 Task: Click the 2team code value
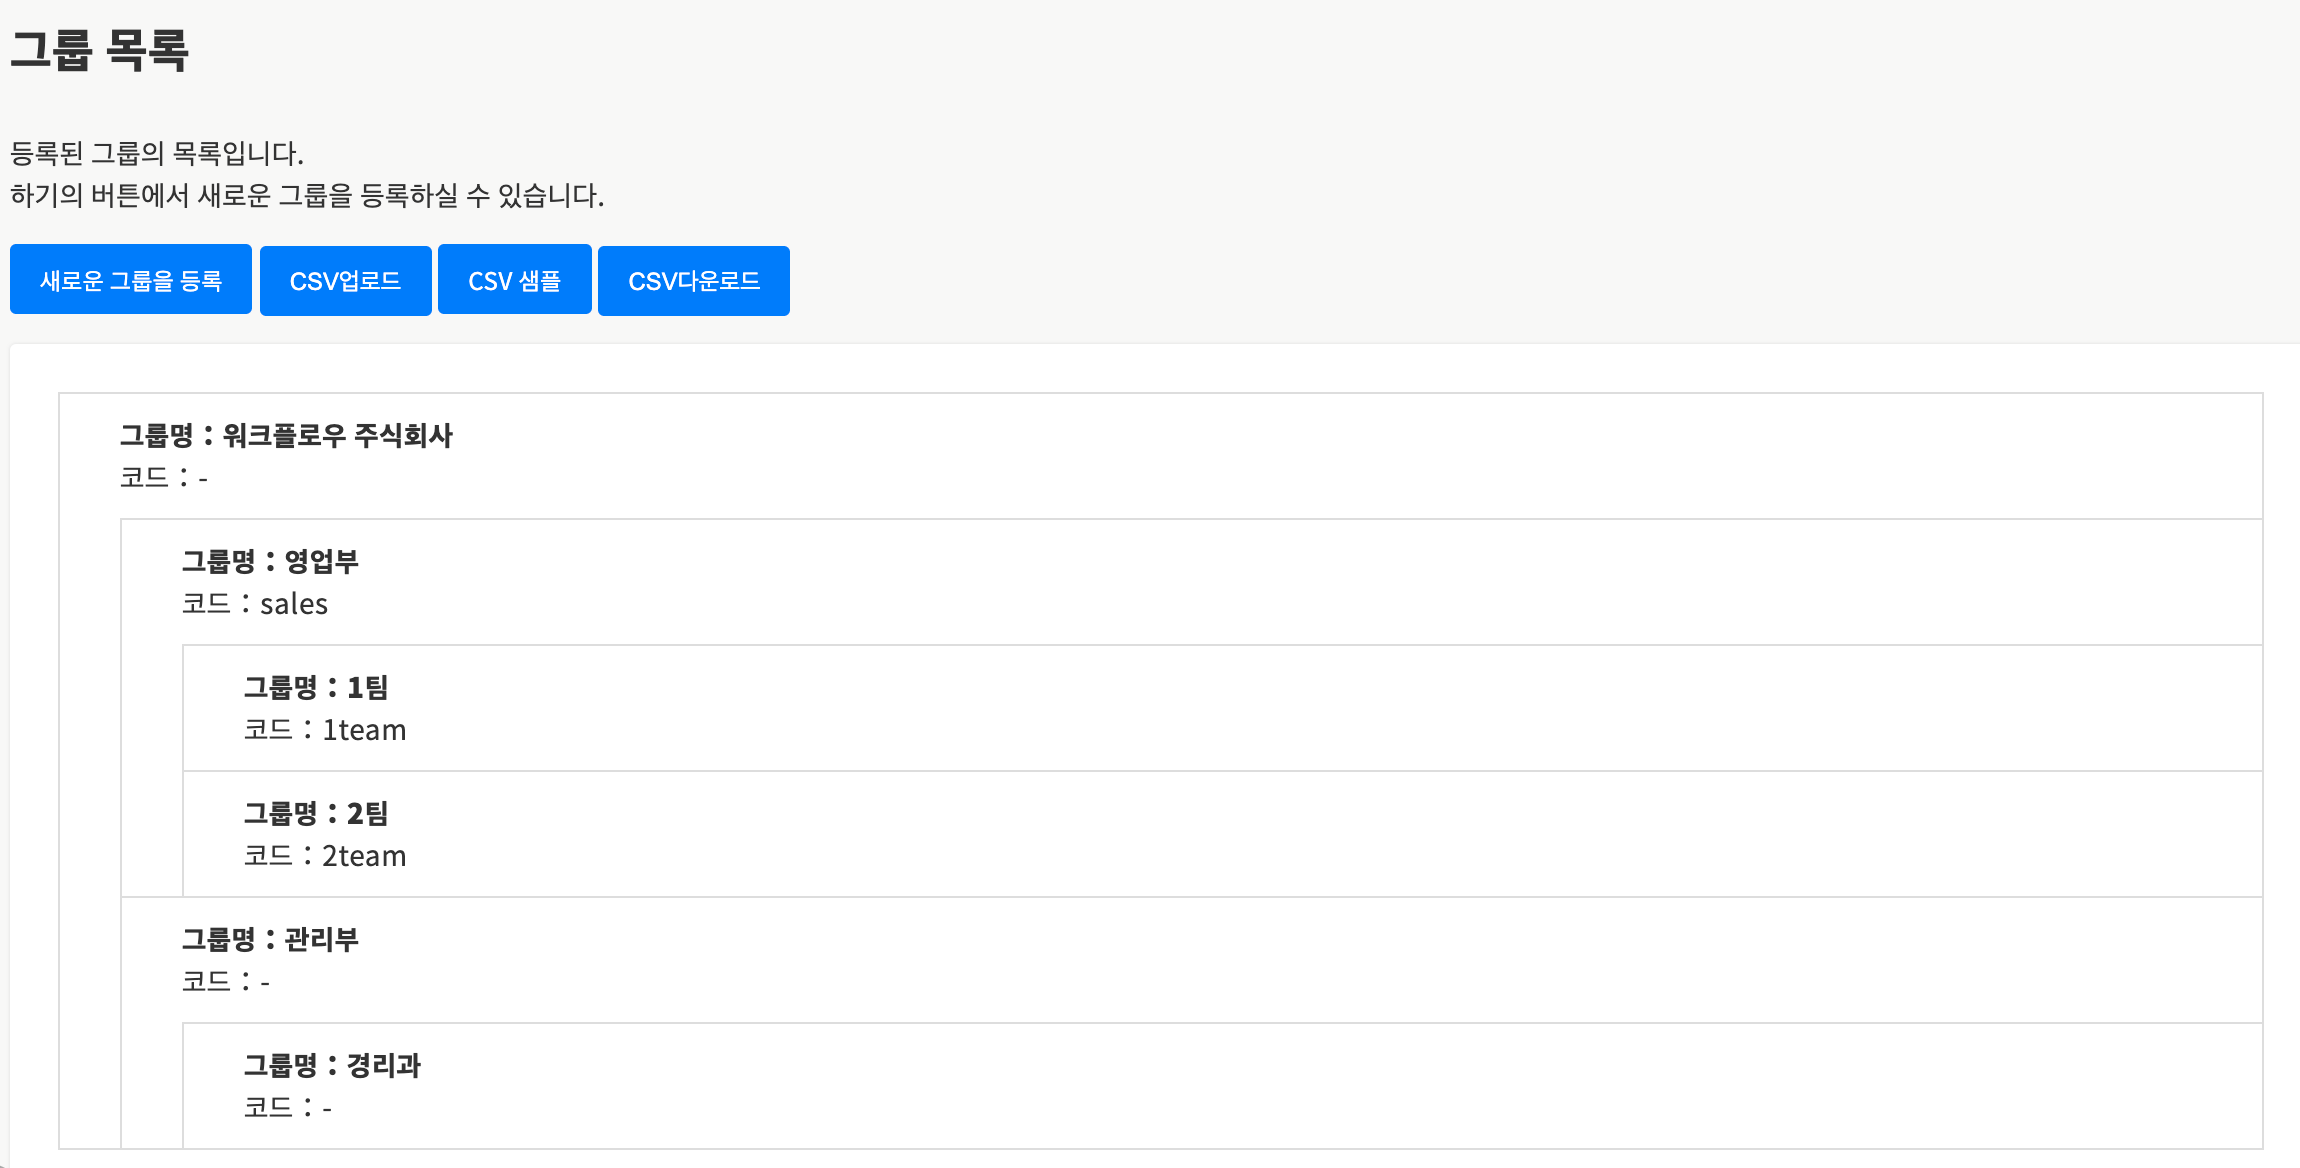pyautogui.click(x=364, y=856)
